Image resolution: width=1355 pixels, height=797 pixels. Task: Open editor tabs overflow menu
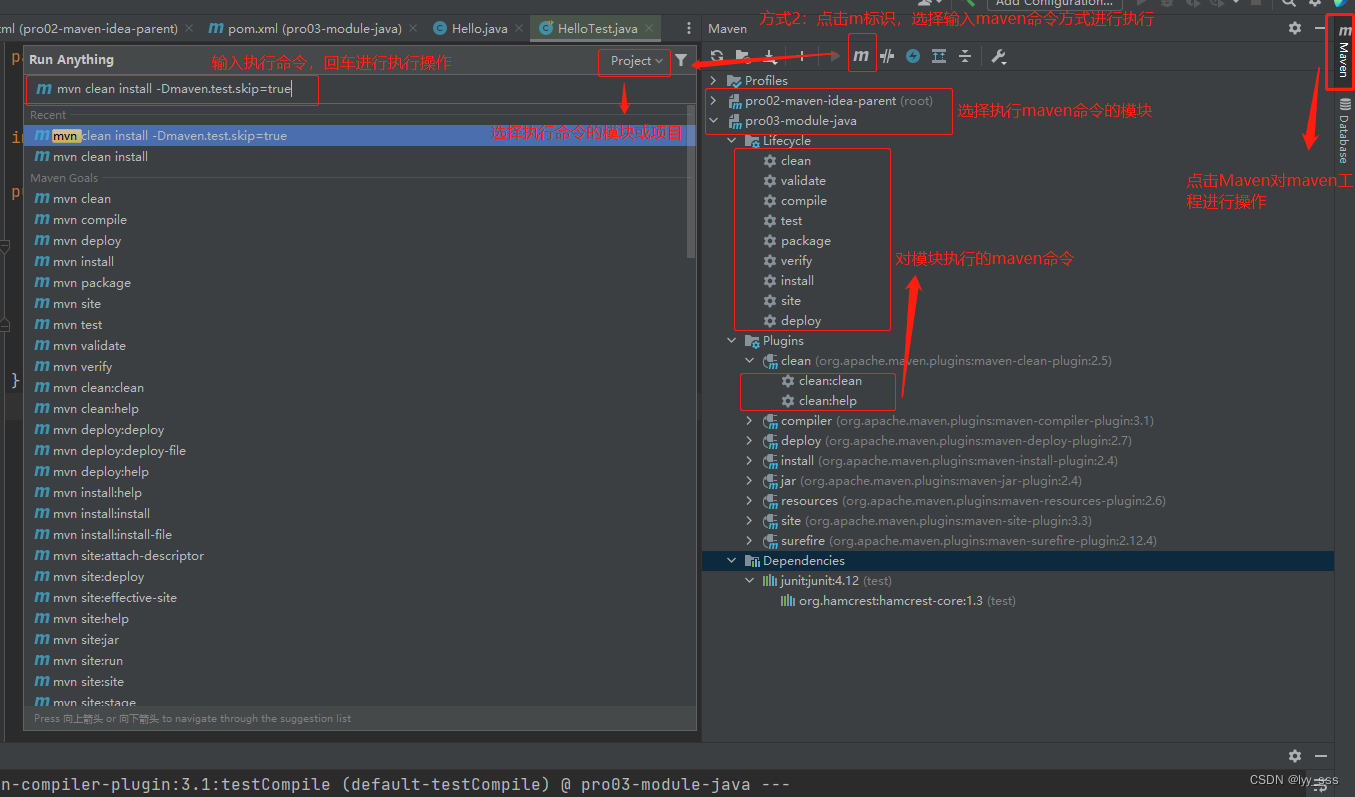688,29
